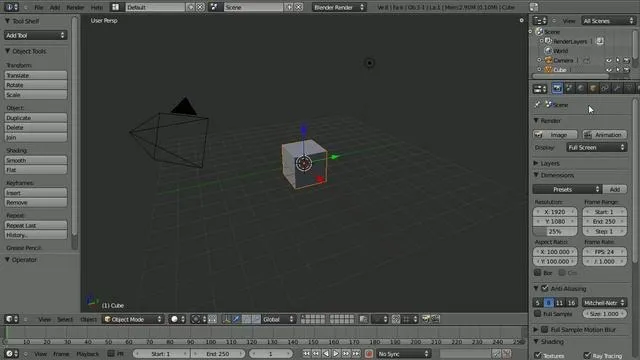The height and width of the screenshot is (360, 640).
Task: Open the 3D View editor type selector
Action: 11,319
